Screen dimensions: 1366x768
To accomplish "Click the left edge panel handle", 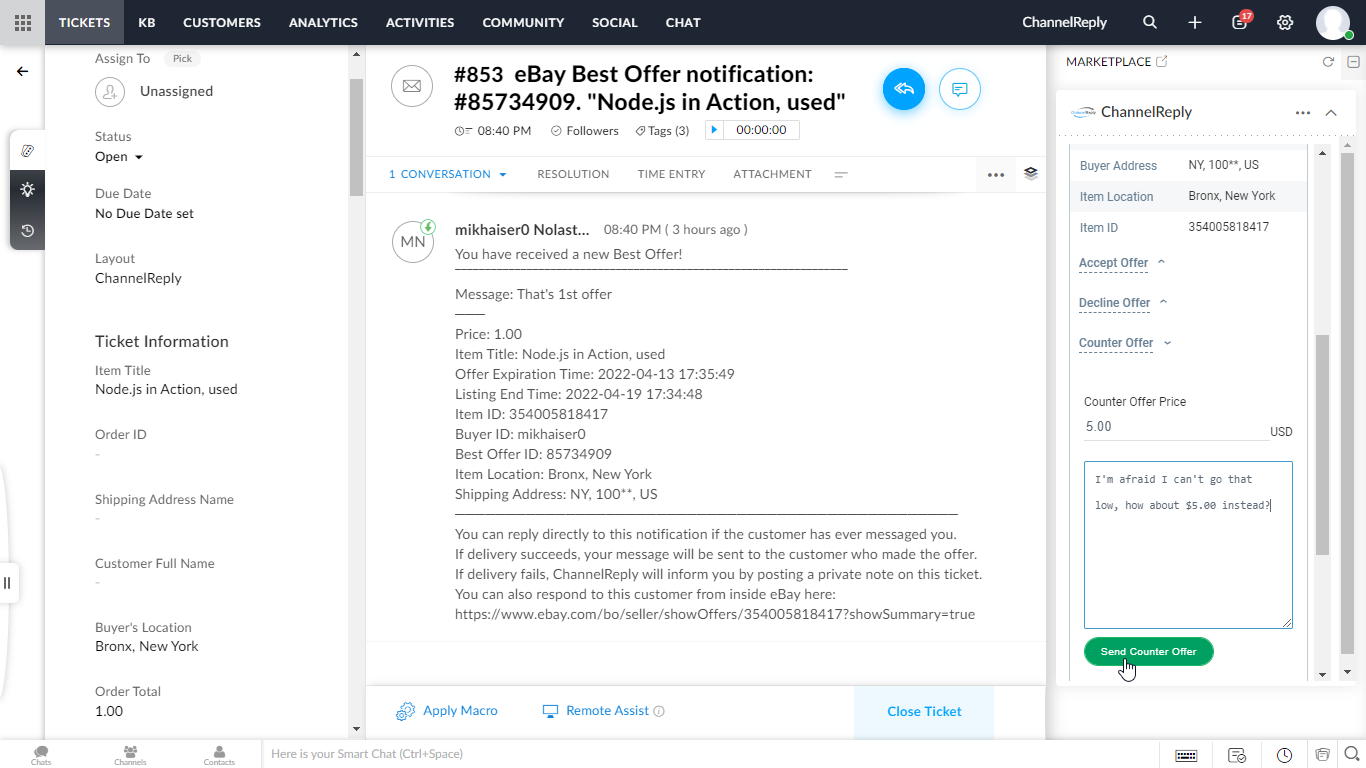I will pos(7,583).
